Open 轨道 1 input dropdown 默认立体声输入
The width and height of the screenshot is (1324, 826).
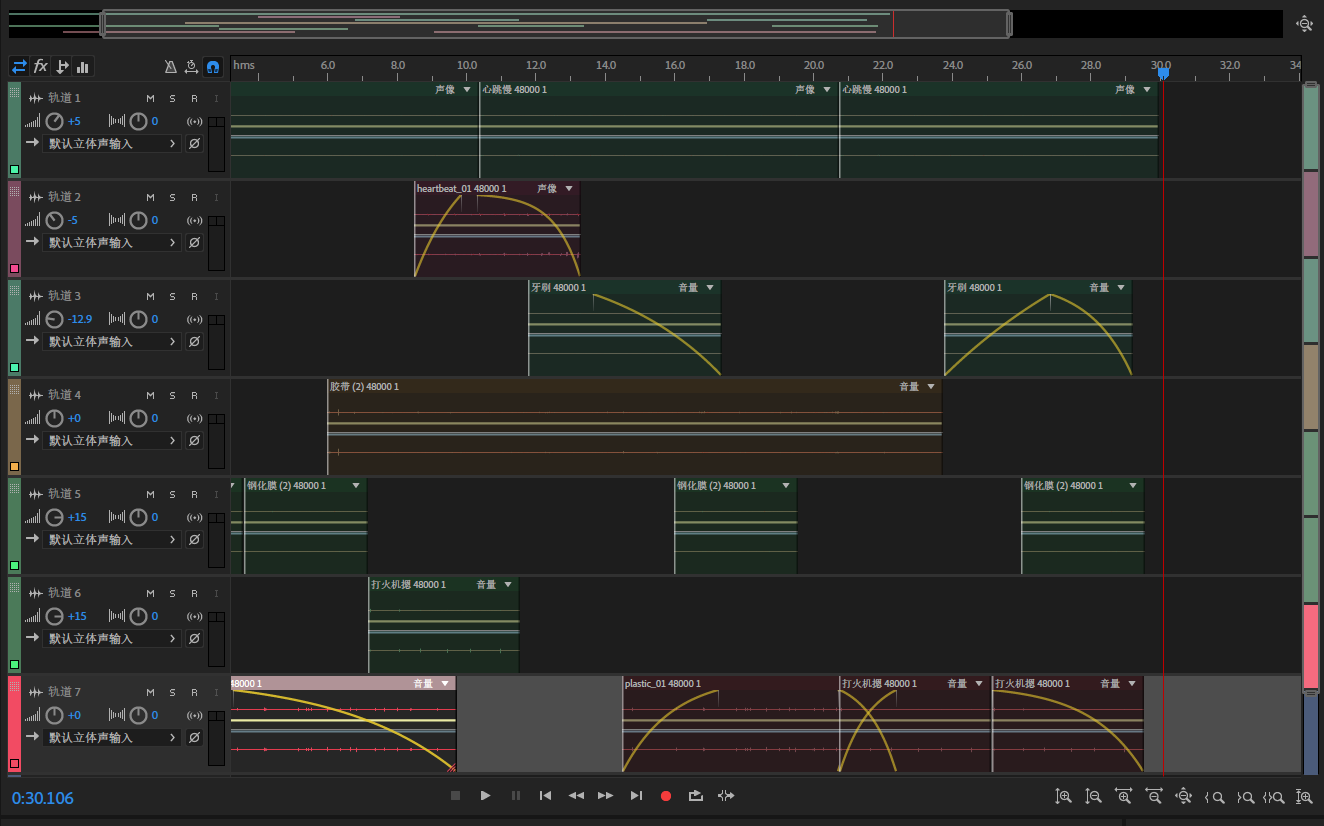coord(113,144)
